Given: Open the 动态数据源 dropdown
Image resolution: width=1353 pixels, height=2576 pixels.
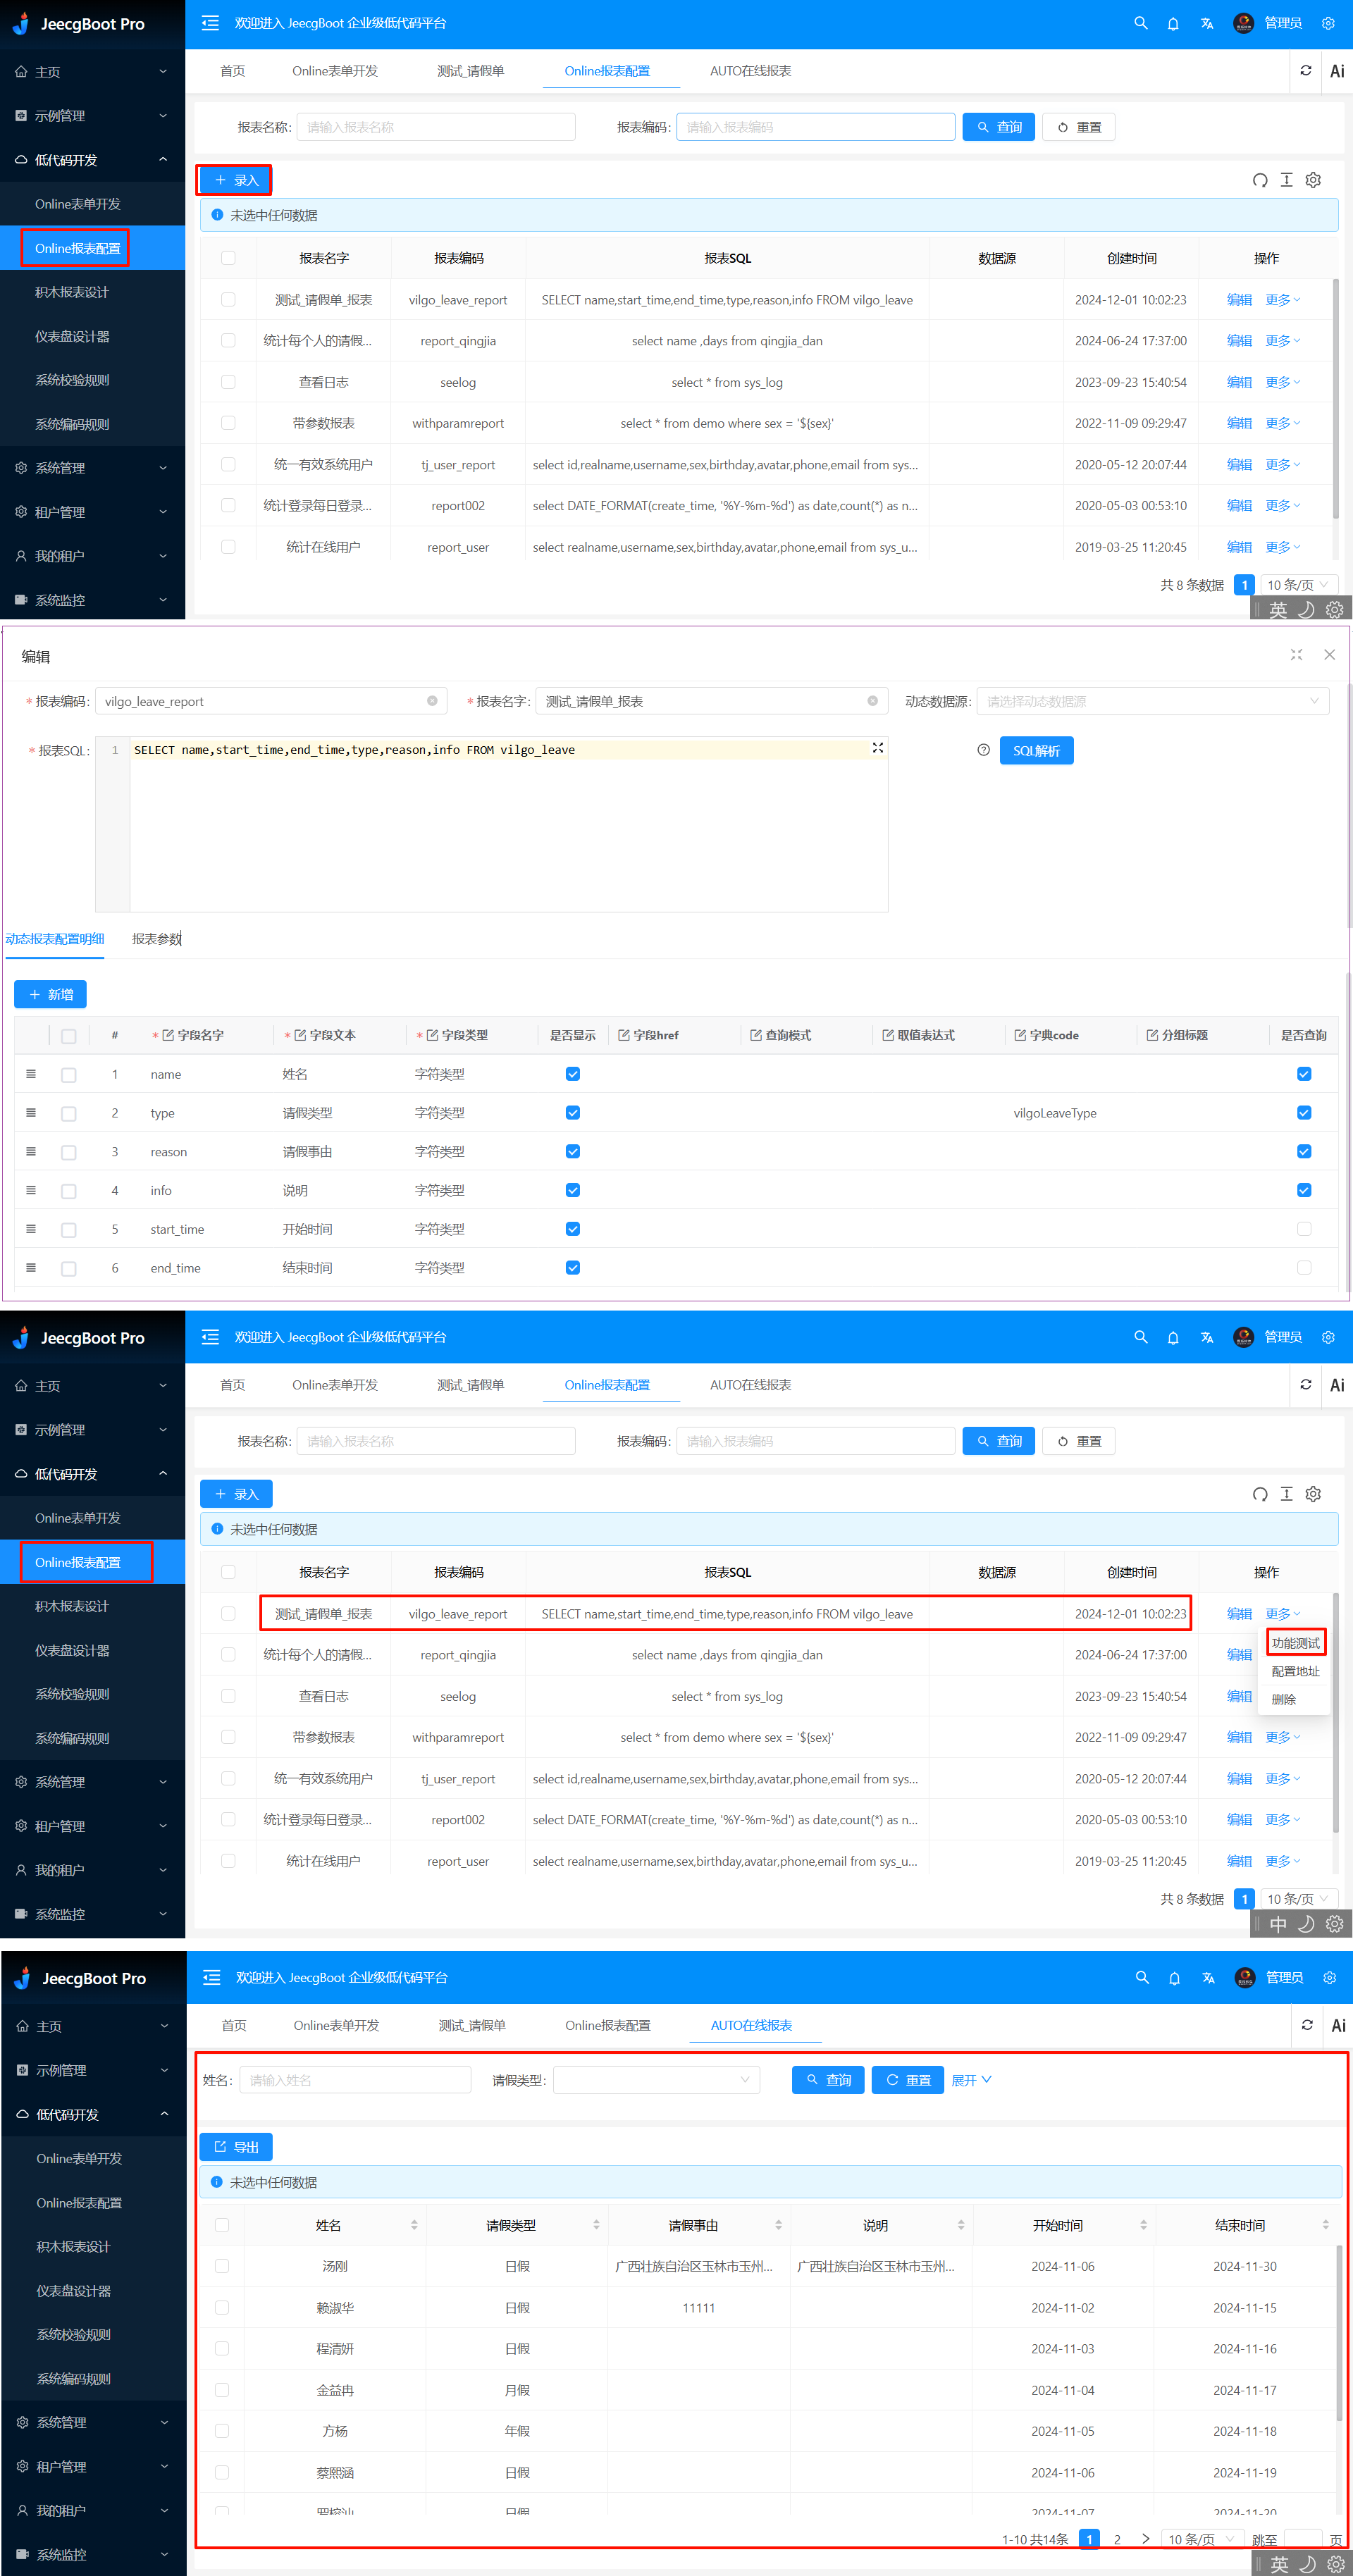Looking at the screenshot, I should [1152, 701].
